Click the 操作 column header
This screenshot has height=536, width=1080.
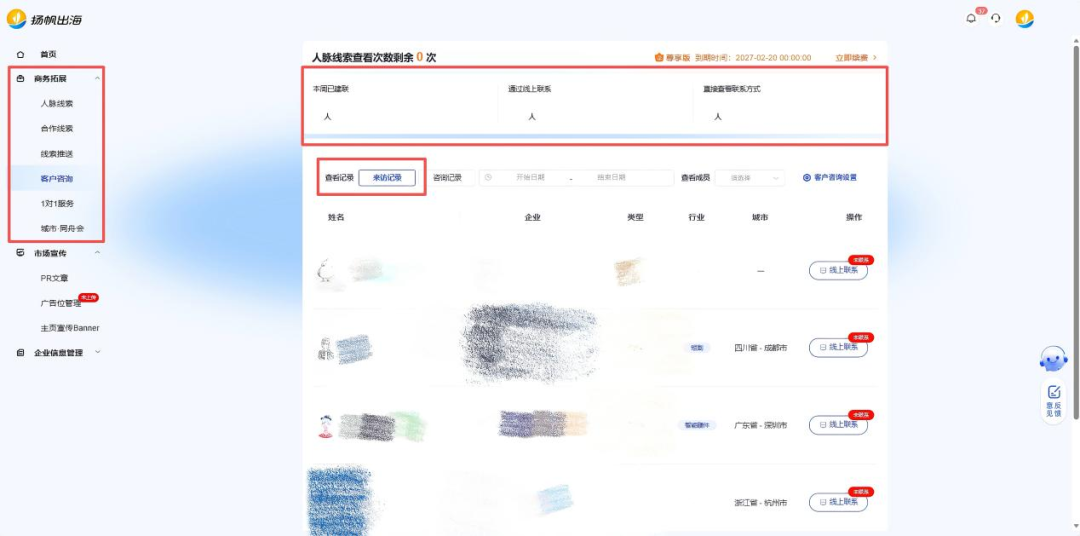tap(853, 218)
